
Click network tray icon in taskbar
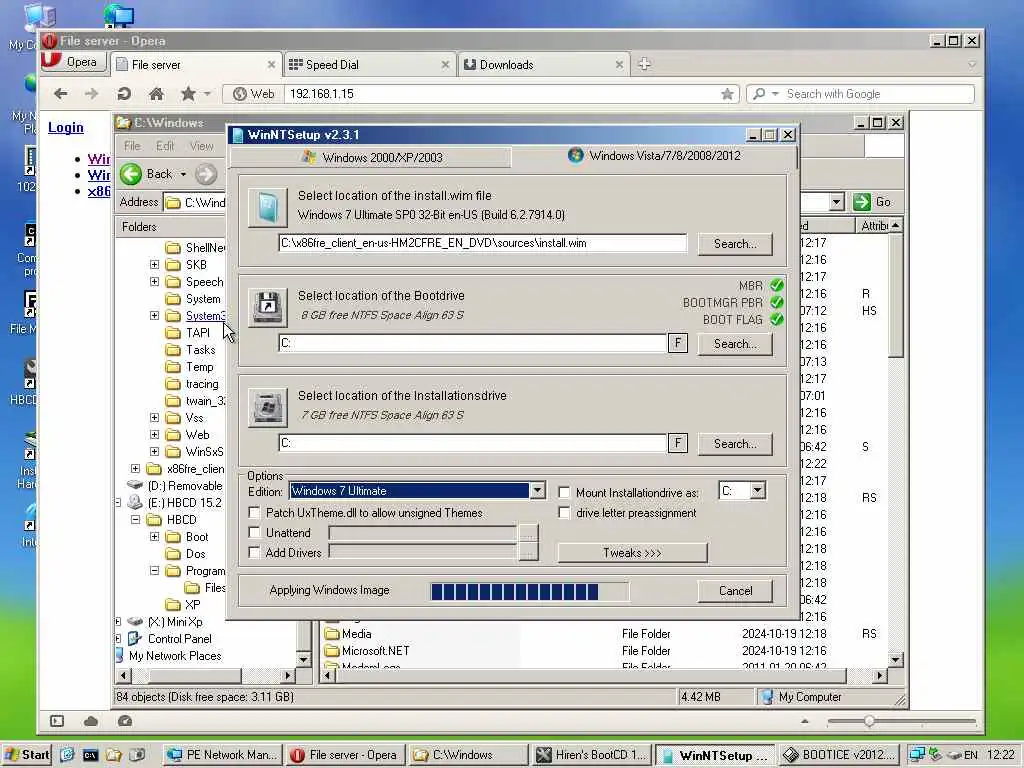916,755
